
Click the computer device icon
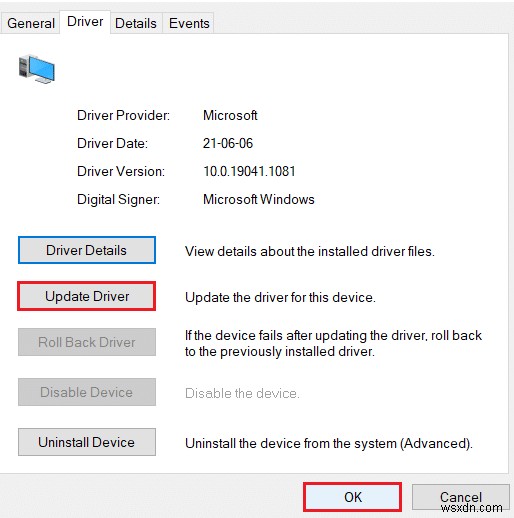click(x=37, y=69)
